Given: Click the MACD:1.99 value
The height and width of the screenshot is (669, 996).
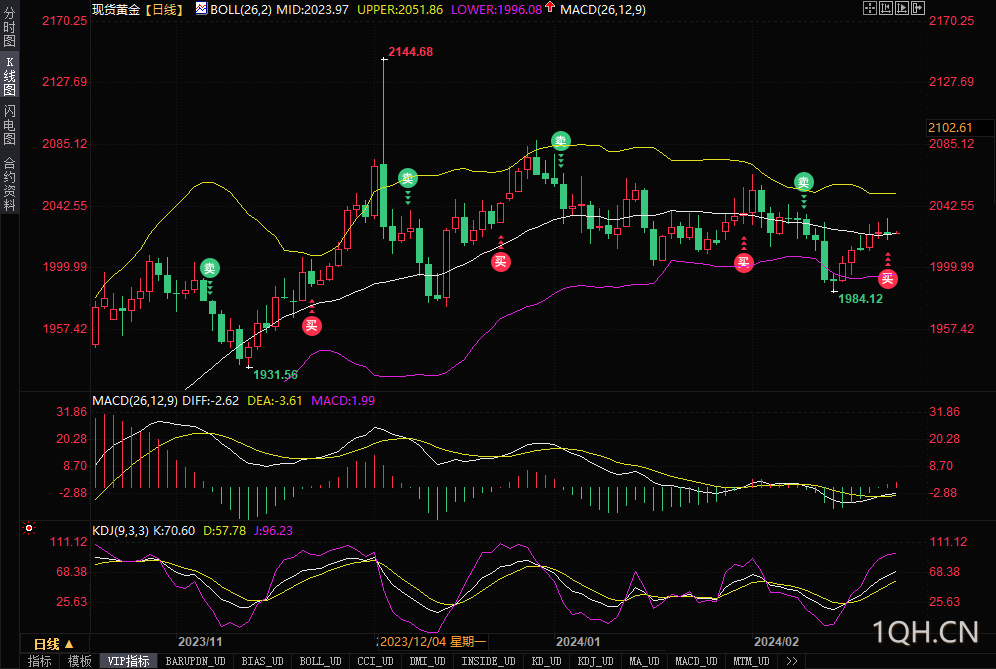Looking at the screenshot, I should coord(343,401).
